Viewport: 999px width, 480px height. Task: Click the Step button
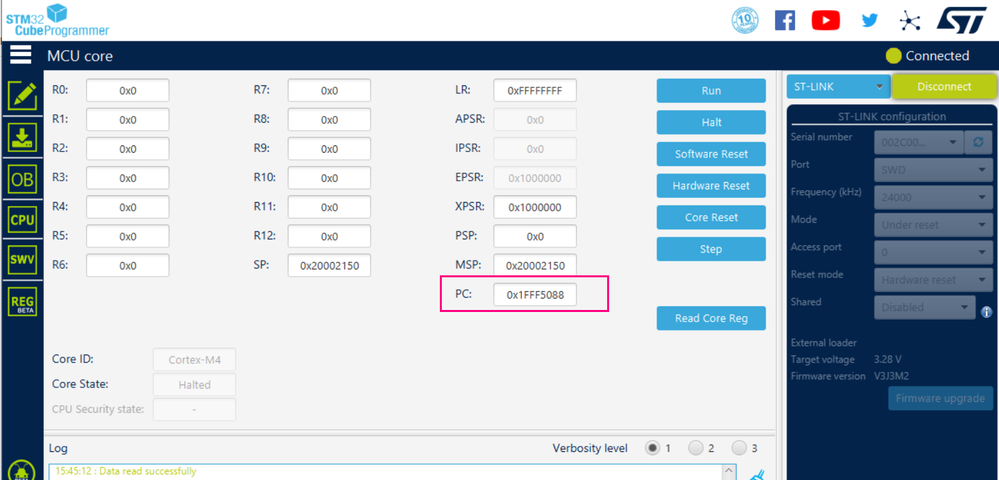point(711,249)
